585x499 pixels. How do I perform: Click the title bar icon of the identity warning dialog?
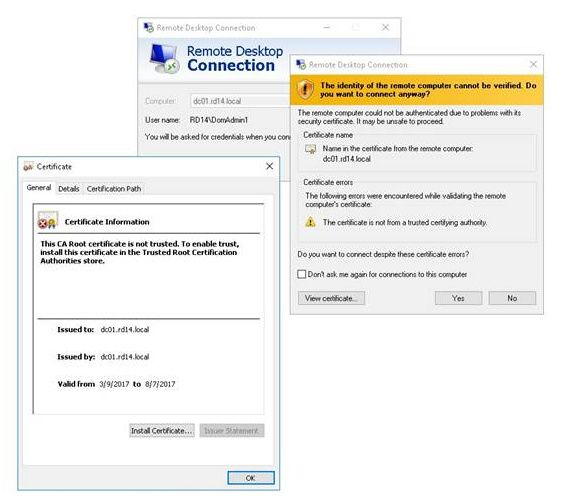click(301, 65)
